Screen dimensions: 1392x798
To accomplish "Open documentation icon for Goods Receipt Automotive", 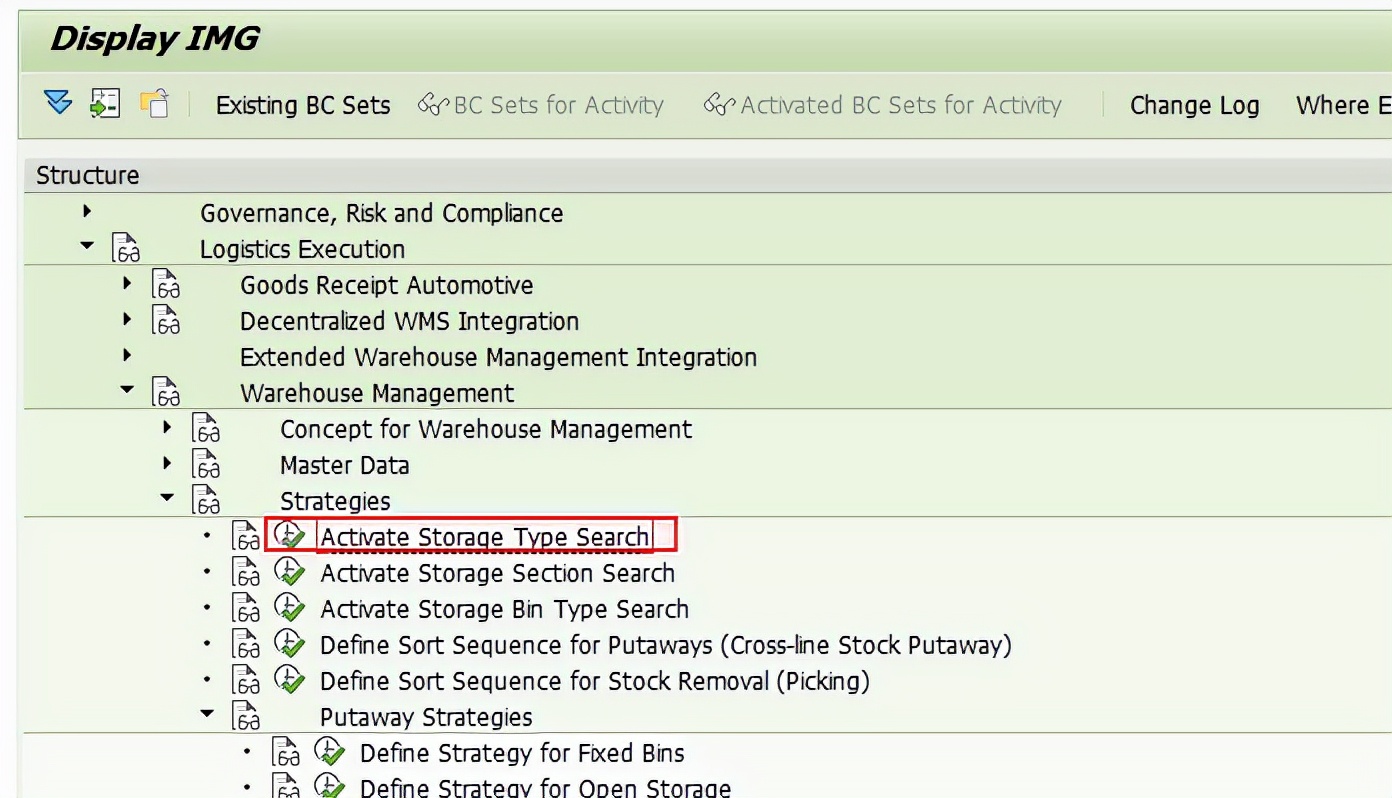I will click(x=166, y=285).
